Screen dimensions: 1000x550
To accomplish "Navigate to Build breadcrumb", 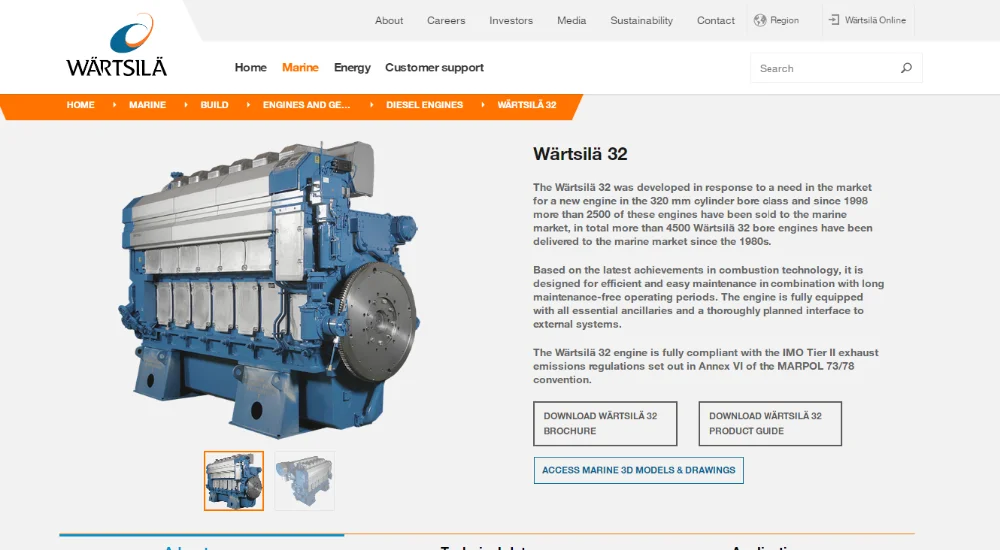I will pyautogui.click(x=214, y=105).
